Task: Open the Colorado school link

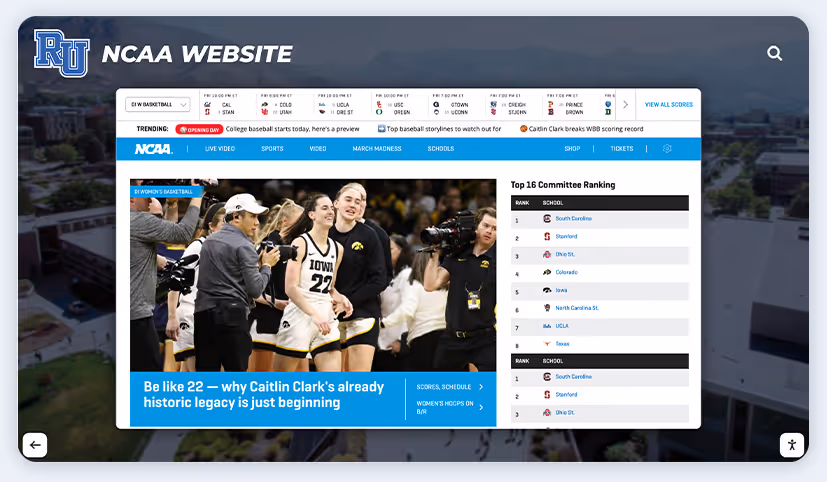Action: point(566,272)
